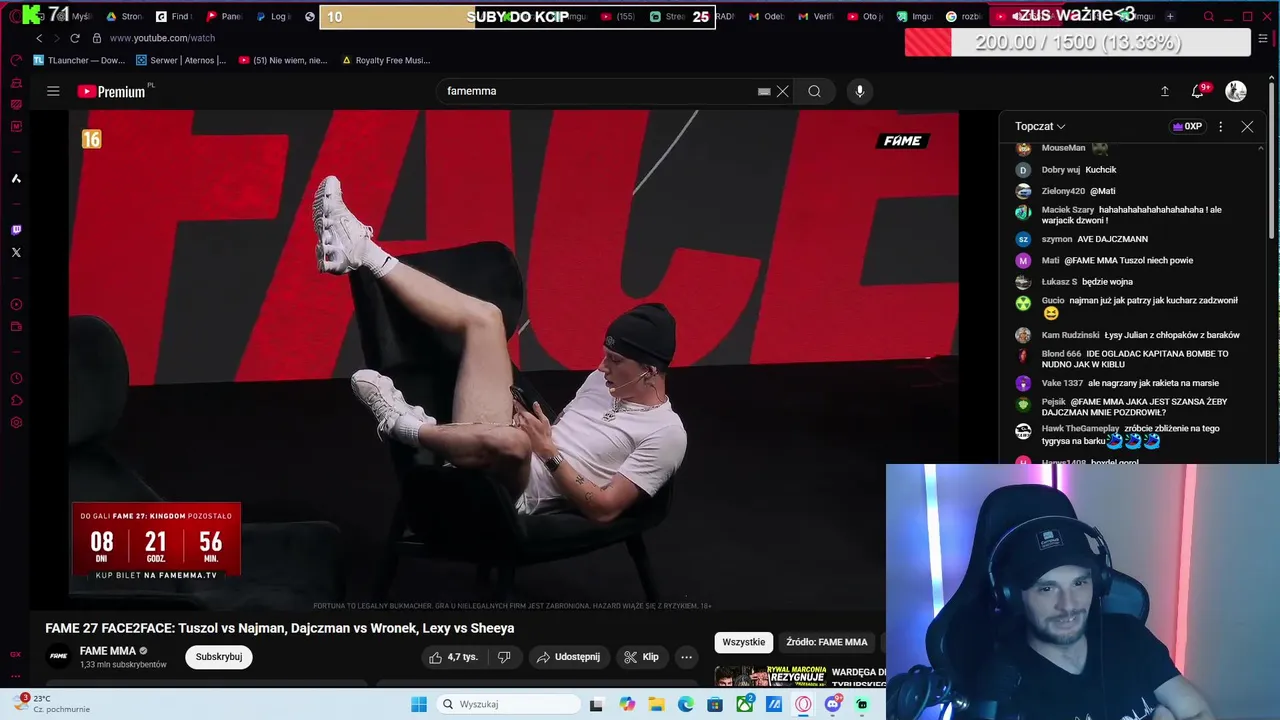Open the sidebar player icon

tap(16, 305)
